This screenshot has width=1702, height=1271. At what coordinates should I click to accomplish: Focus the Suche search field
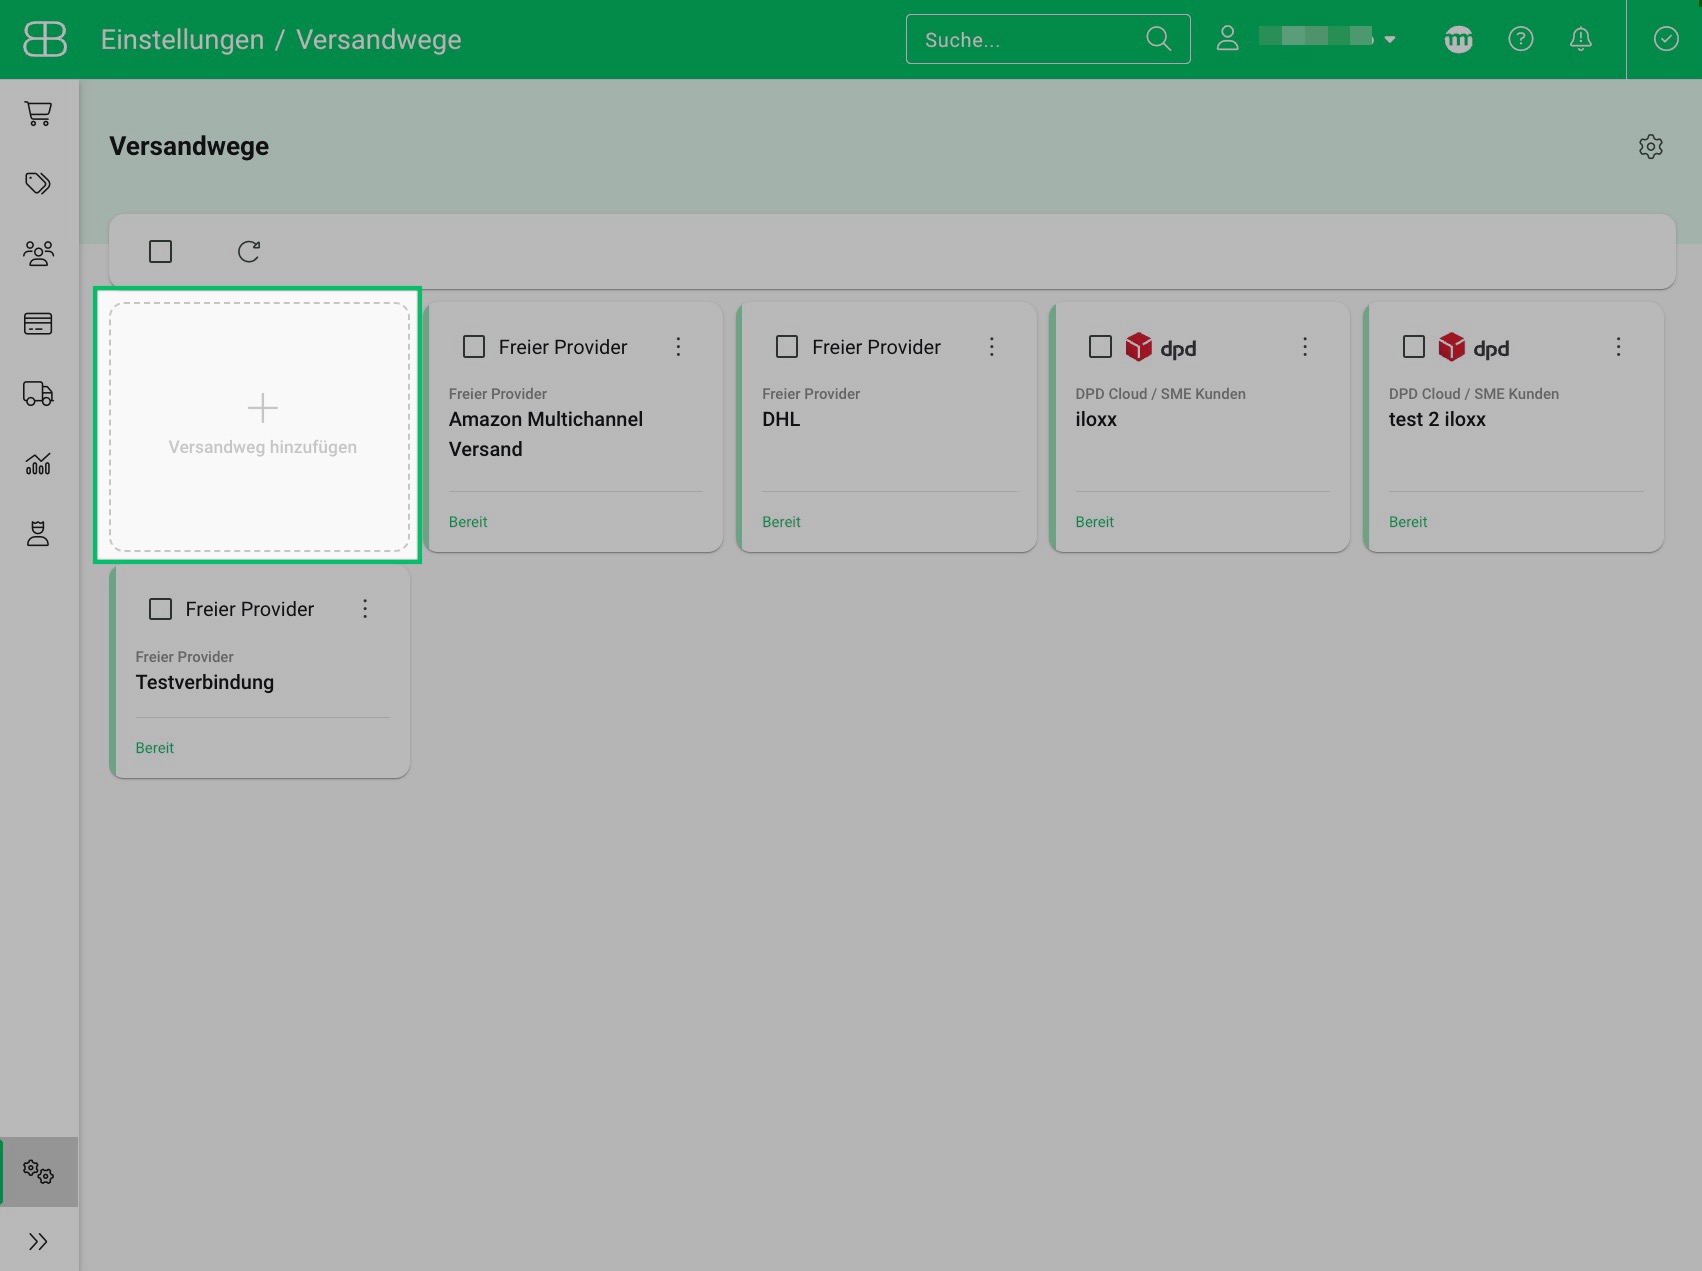coord(1048,39)
